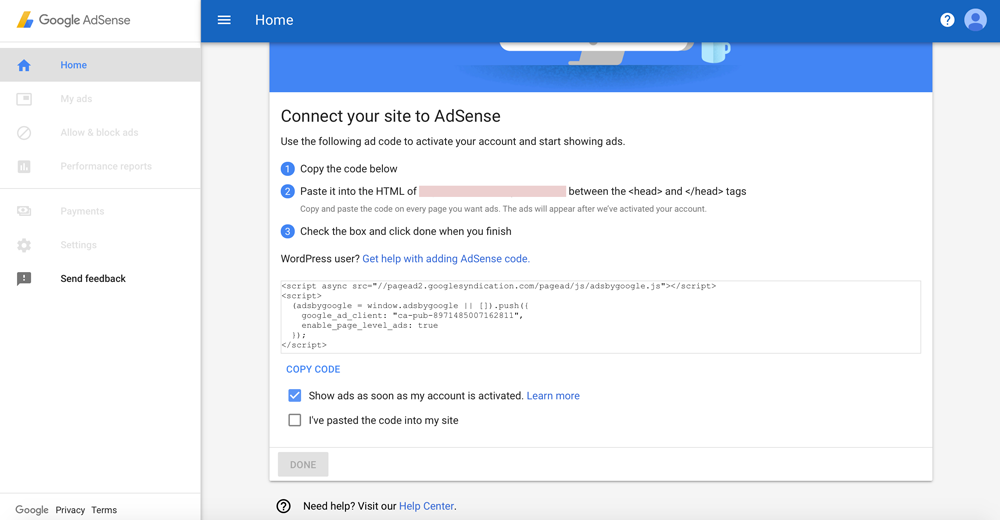The image size is (1000, 520).
Task: Click the help circle icon near Help Center
Action: pyautogui.click(x=283, y=506)
